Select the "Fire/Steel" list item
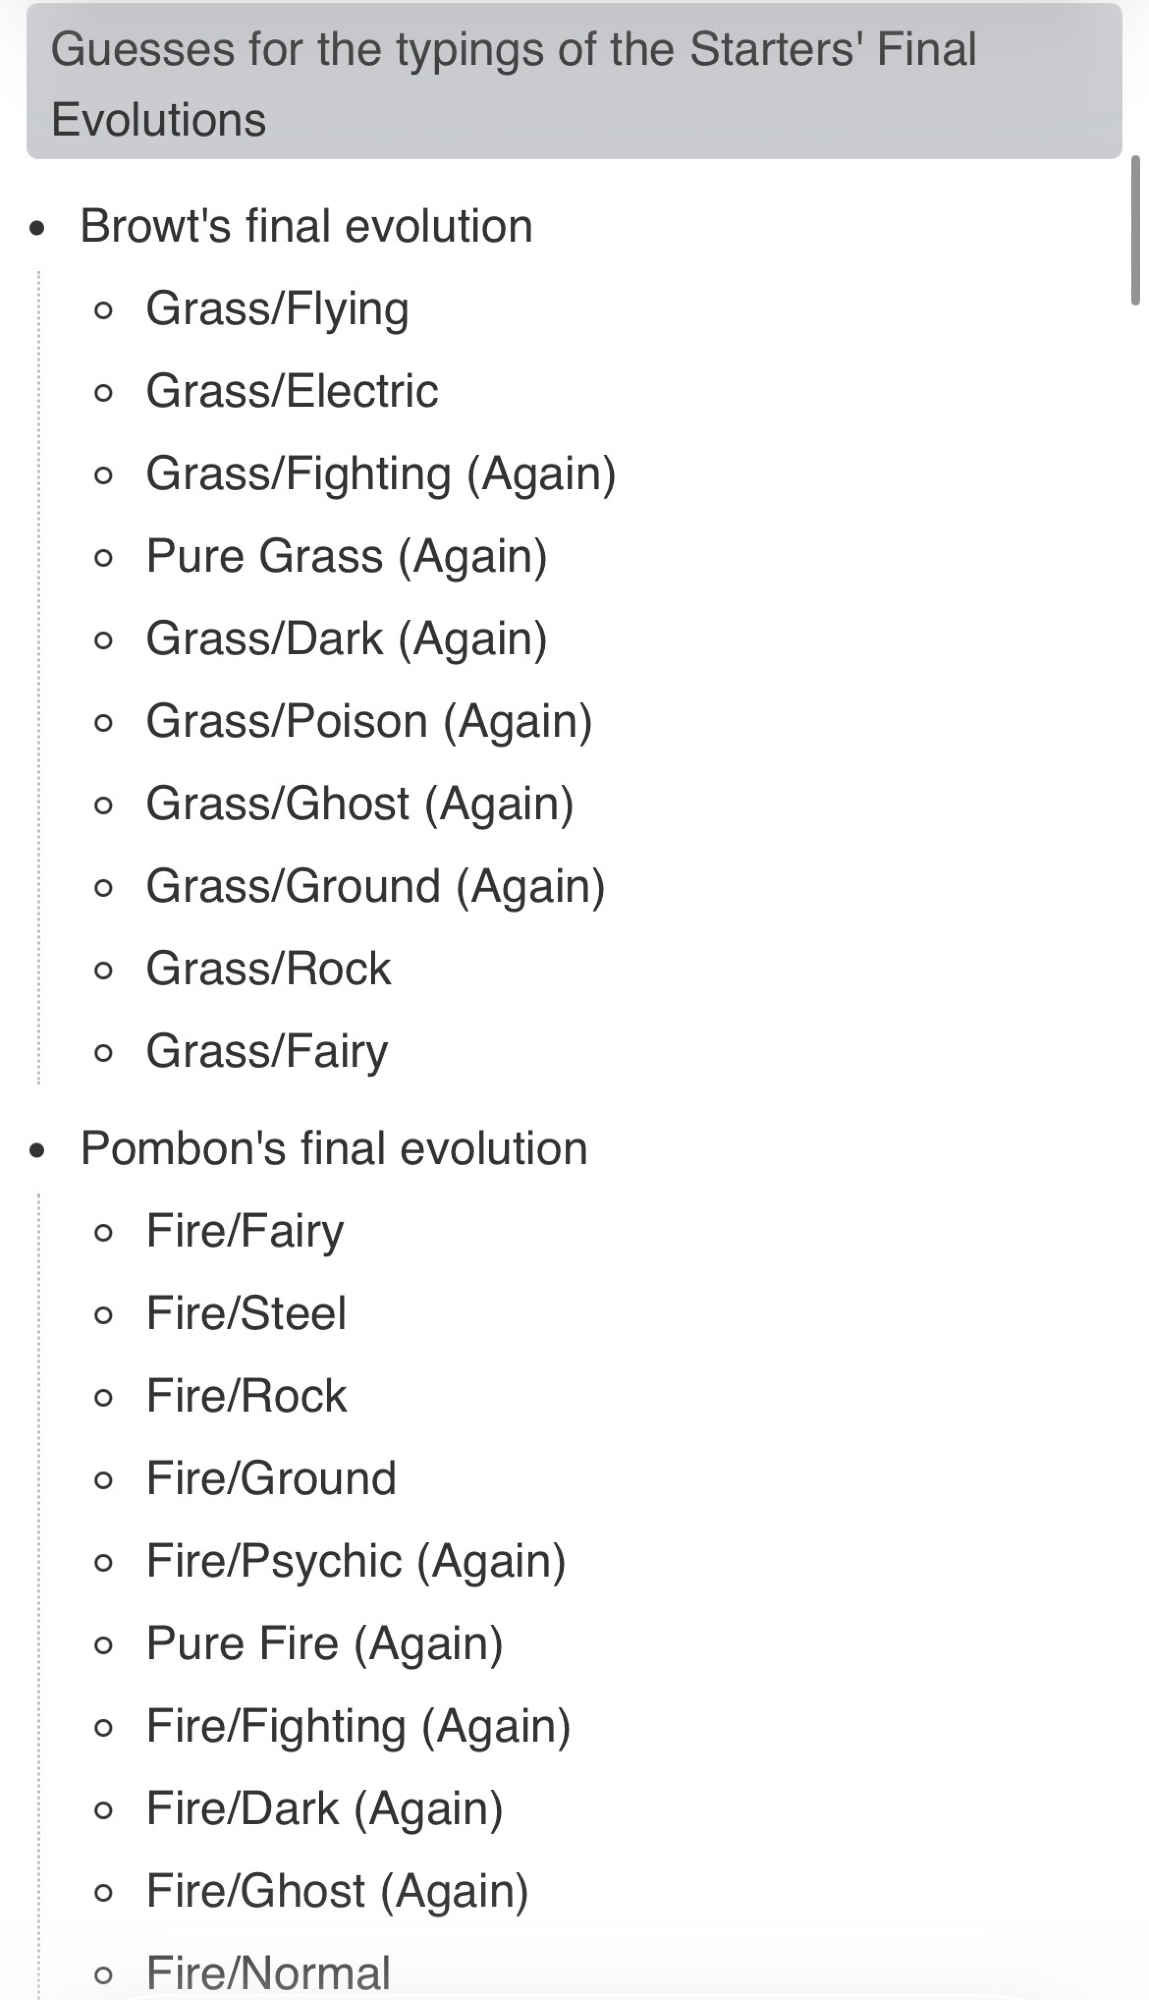Image resolution: width=1149 pixels, height=2000 pixels. click(246, 1313)
